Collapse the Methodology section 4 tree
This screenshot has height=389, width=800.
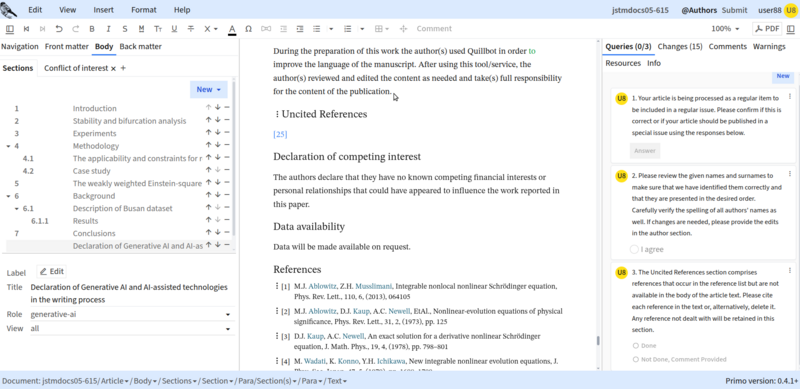tap(9, 146)
